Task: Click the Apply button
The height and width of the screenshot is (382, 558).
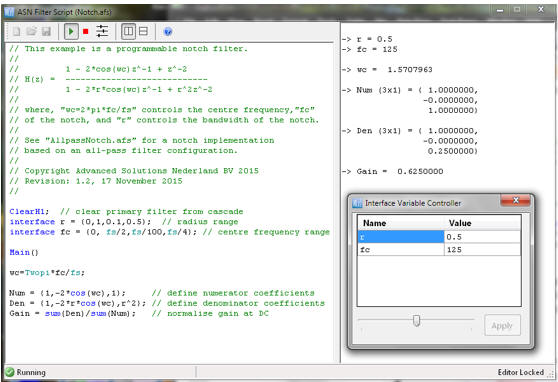Action: pos(502,325)
